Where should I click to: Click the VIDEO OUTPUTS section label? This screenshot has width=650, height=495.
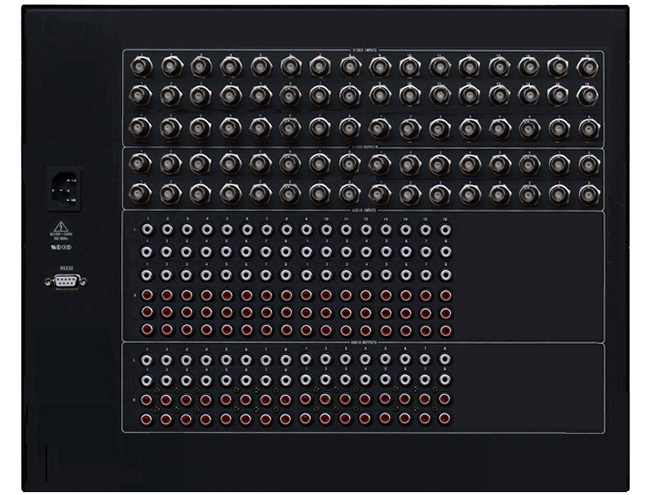pos(364,147)
